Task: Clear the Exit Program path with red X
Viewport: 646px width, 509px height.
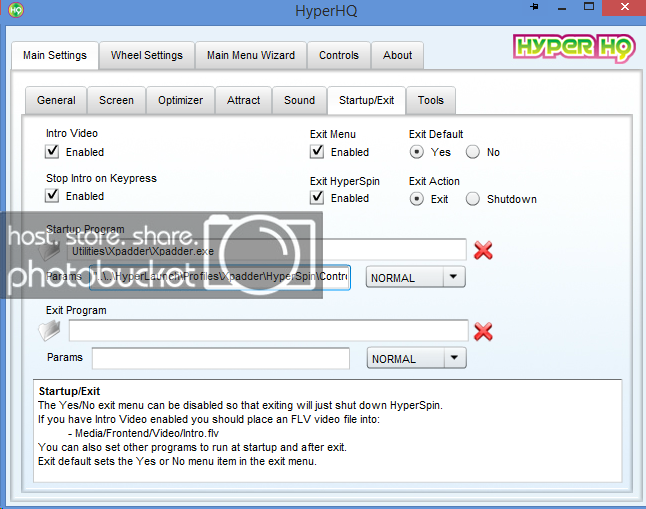Action: 483,331
